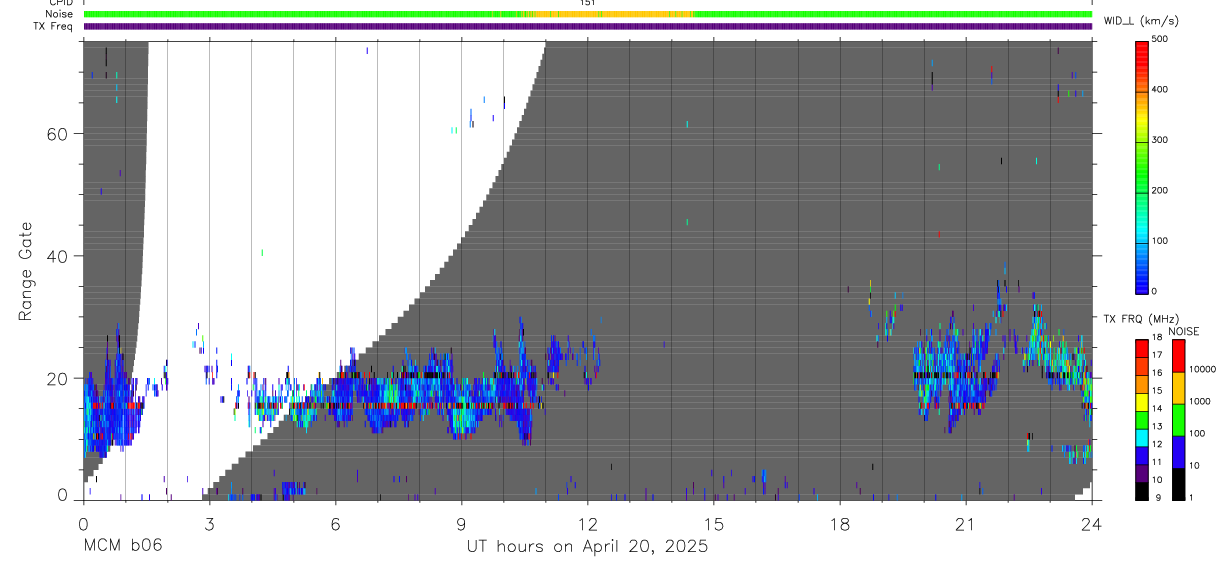Click the cyan swatch in TX FRQ legend
This screenshot has width=1228, height=567.
point(1142,436)
